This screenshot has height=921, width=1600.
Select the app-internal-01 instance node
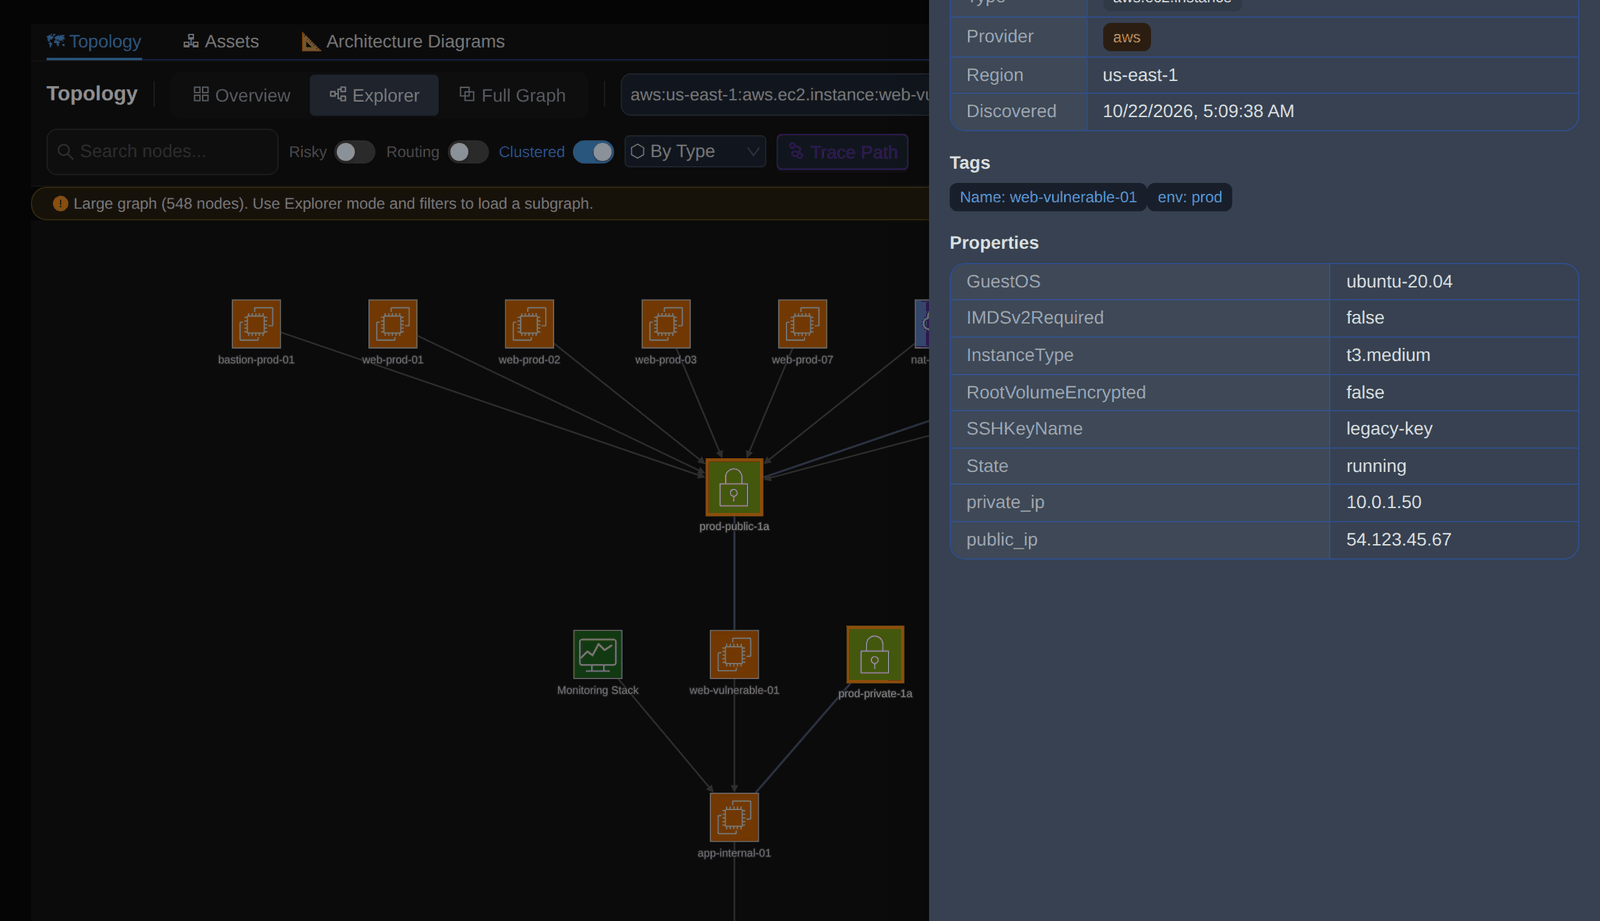pos(734,817)
